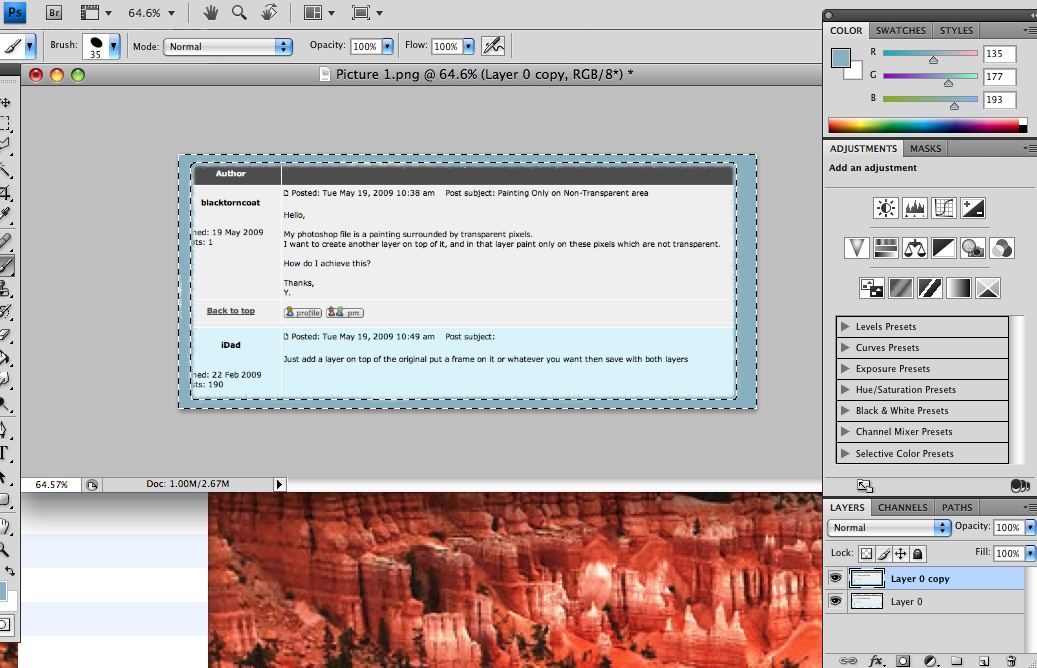Select the Zoom tool magnifier icon
Viewport: 1037px width, 668px height.
point(239,13)
